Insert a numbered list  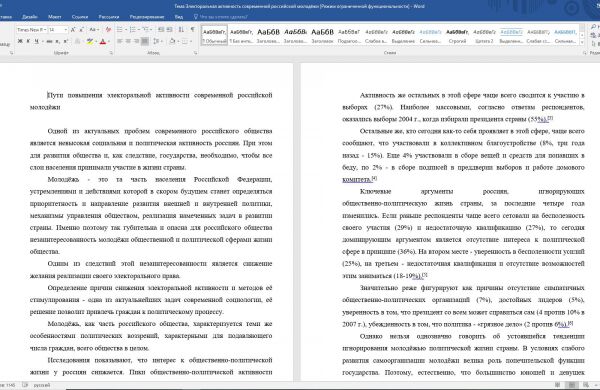pos(133,29)
